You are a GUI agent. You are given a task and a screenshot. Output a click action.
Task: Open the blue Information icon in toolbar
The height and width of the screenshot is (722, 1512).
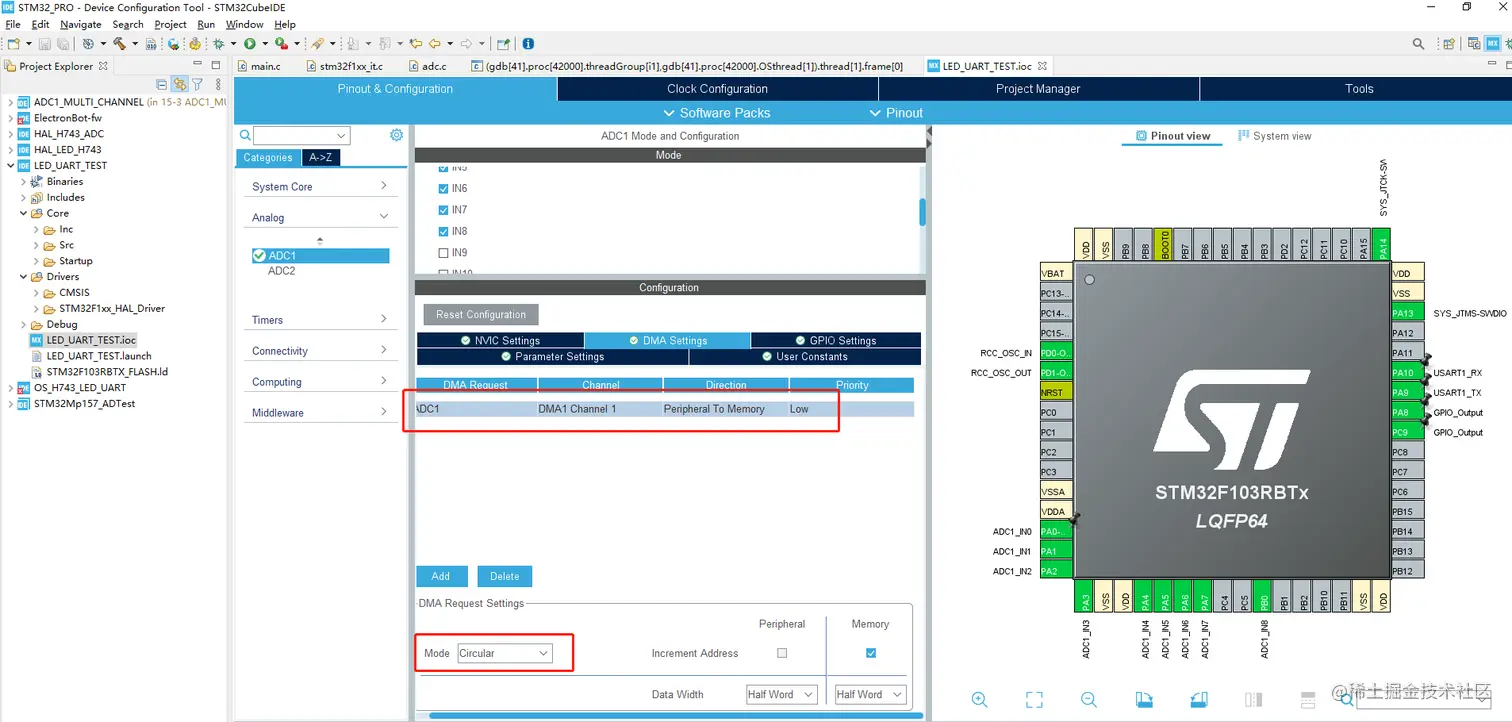coord(528,44)
